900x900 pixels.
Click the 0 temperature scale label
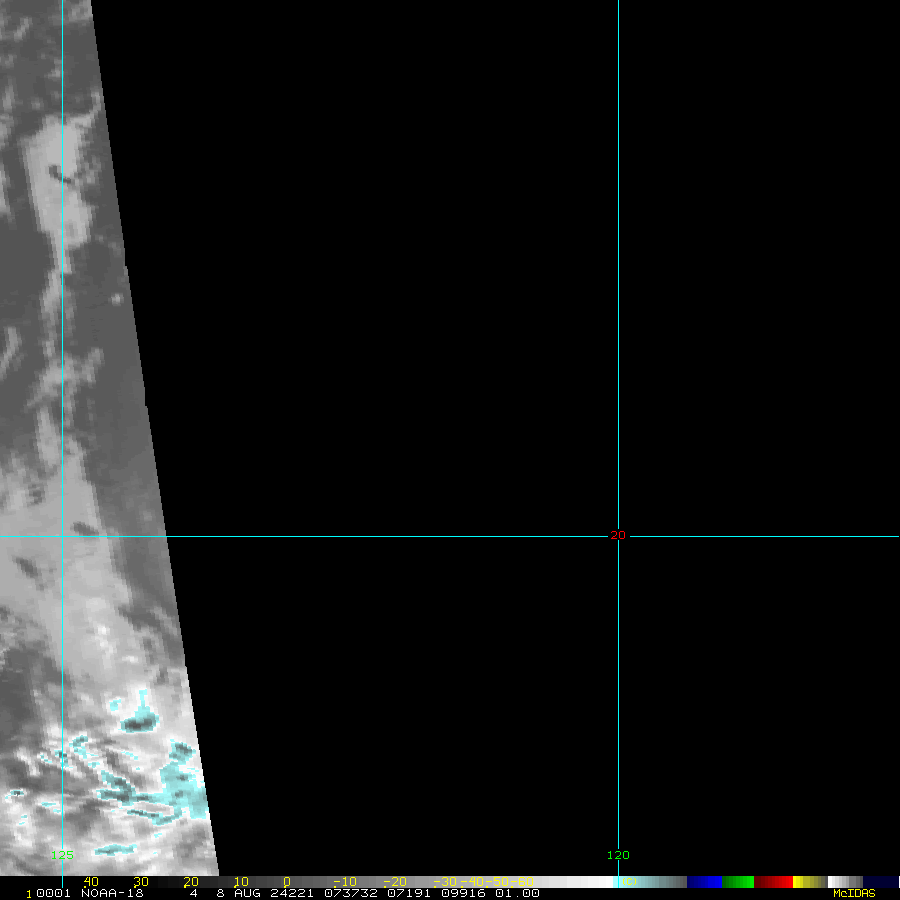(x=287, y=882)
